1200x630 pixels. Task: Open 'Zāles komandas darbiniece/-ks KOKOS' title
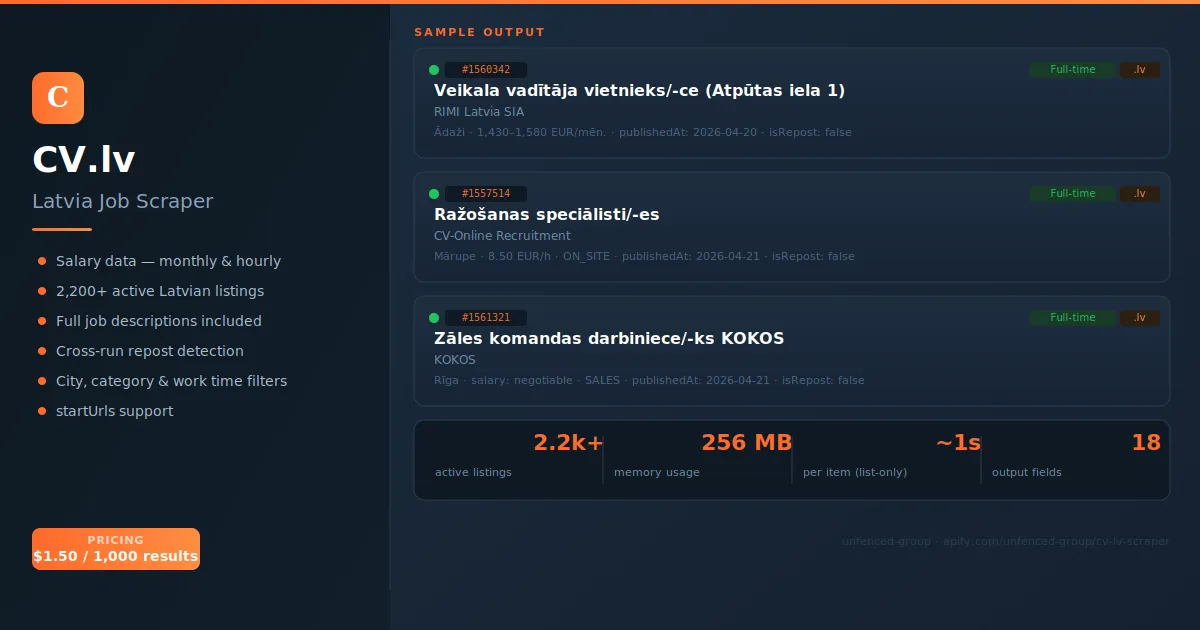[x=609, y=339]
